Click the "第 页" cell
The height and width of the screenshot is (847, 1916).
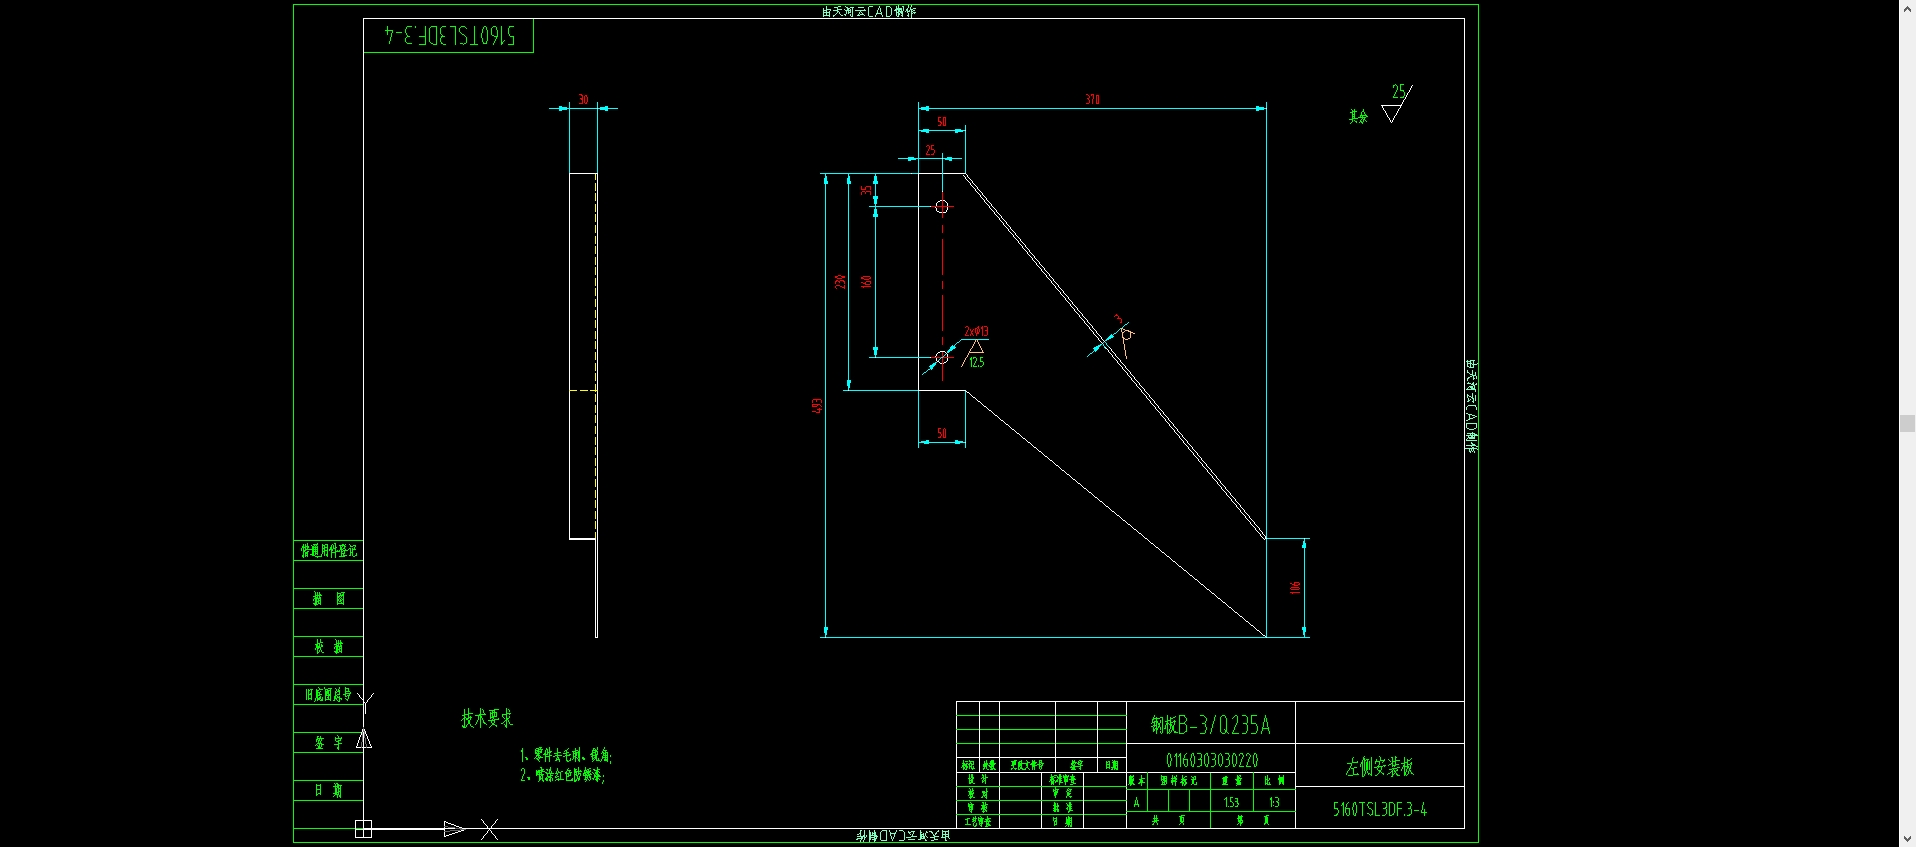tap(1253, 820)
